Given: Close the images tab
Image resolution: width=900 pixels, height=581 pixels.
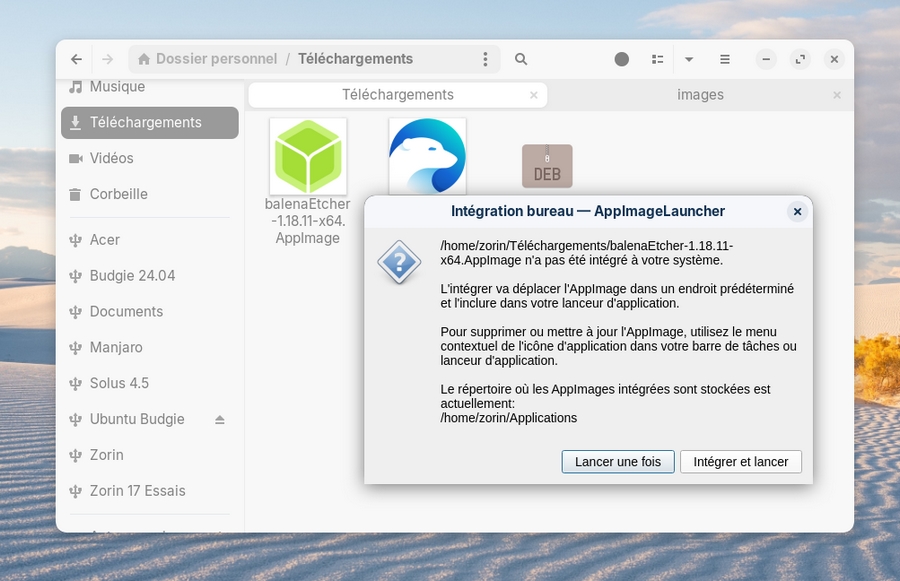Looking at the screenshot, I should tap(837, 95).
